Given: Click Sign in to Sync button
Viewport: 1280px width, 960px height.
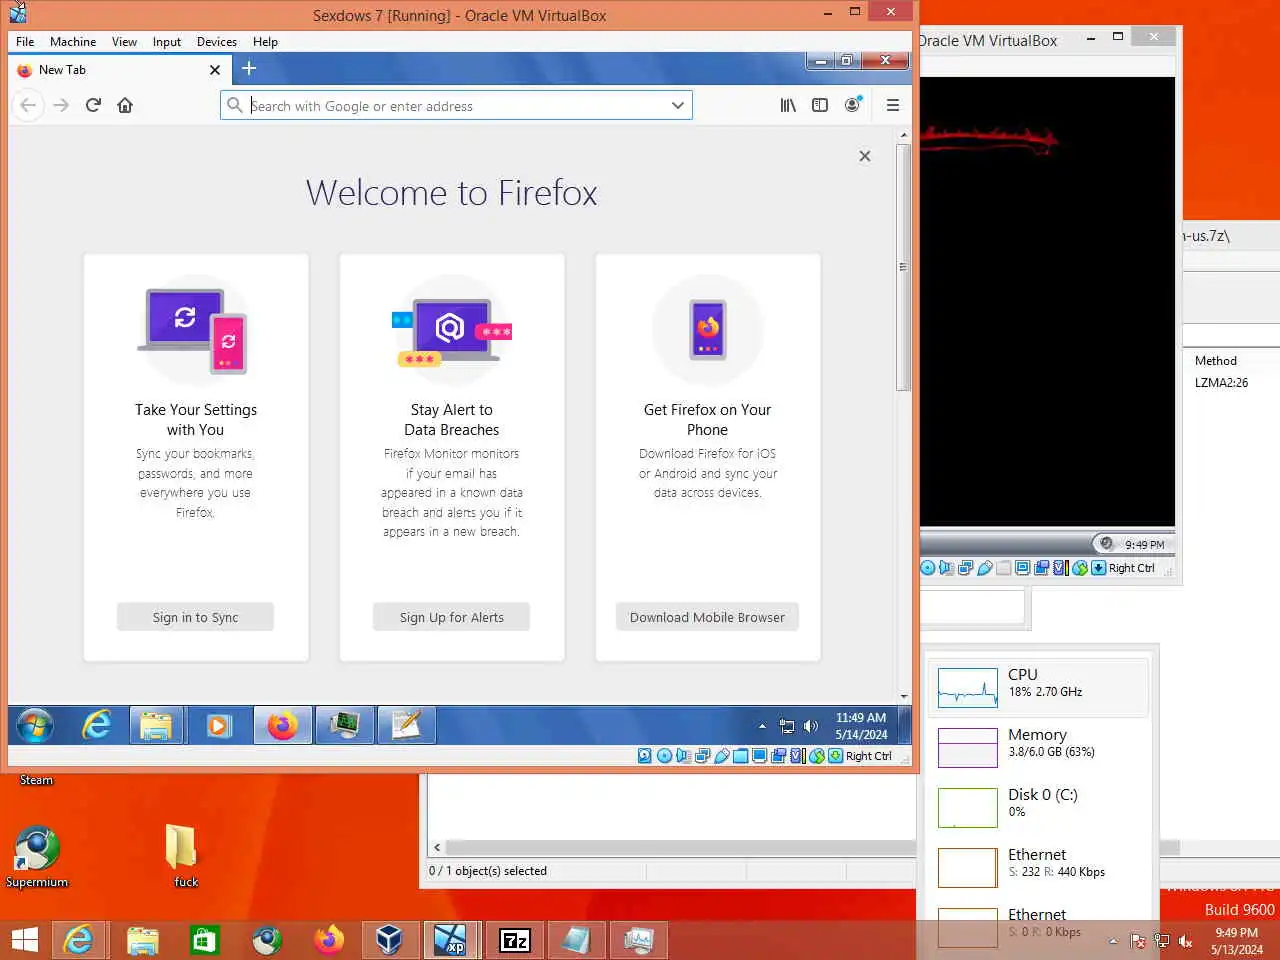Looking at the screenshot, I should pyautogui.click(x=195, y=617).
